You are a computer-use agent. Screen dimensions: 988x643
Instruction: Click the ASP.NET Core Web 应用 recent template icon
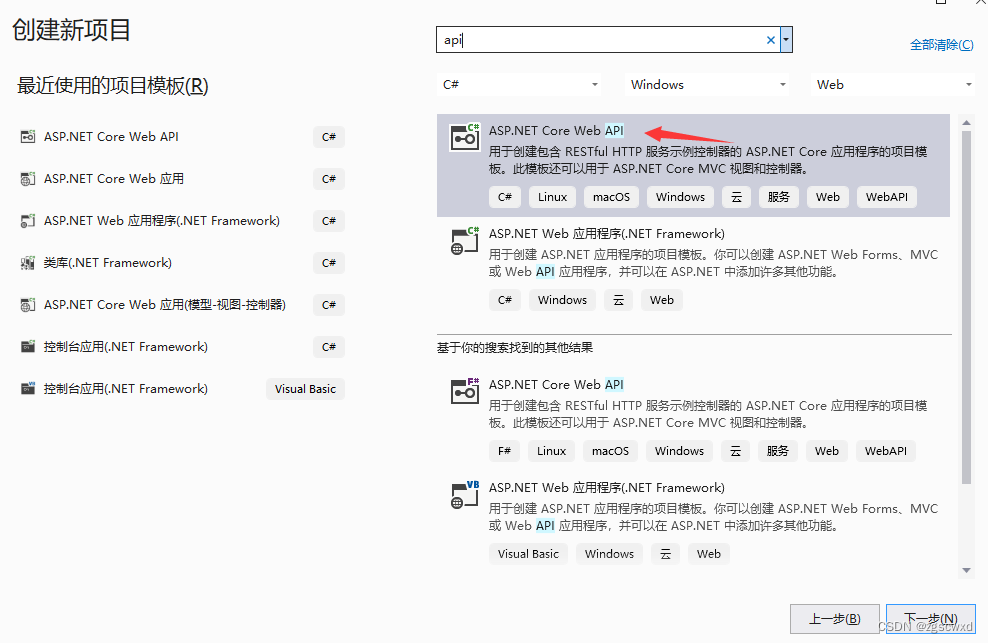[x=28, y=179]
